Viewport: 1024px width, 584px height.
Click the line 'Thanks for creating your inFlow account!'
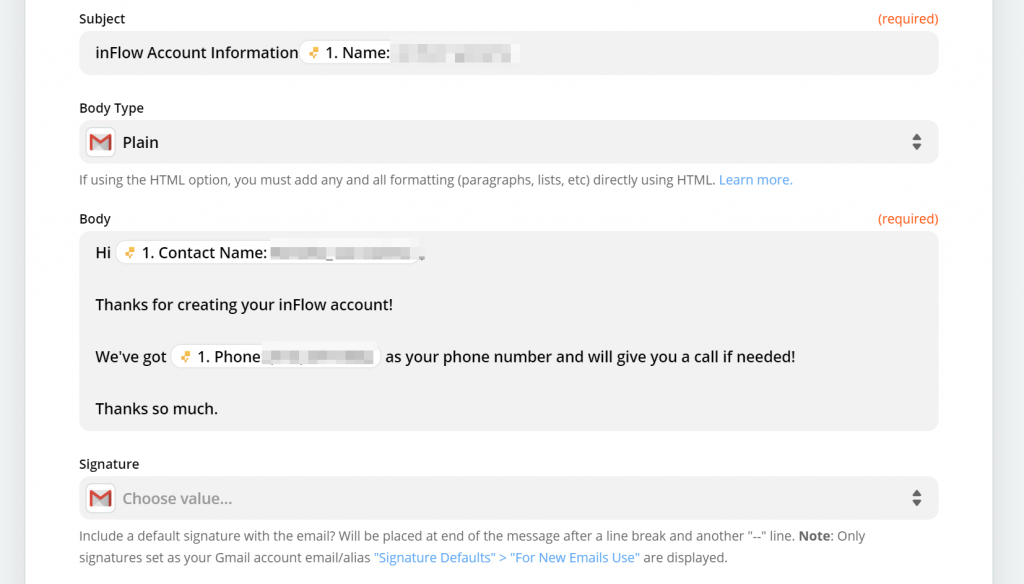tap(244, 305)
